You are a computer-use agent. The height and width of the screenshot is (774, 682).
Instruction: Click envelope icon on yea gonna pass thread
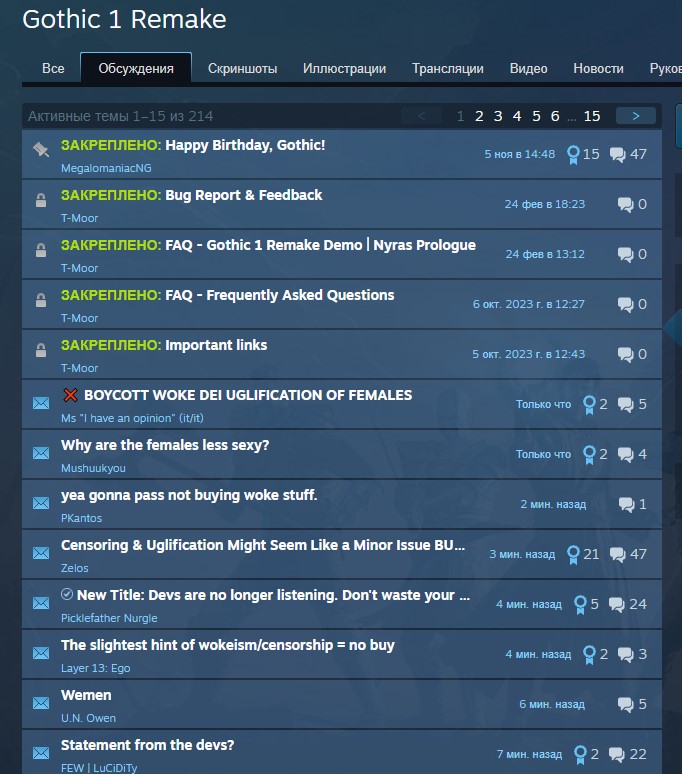point(41,503)
